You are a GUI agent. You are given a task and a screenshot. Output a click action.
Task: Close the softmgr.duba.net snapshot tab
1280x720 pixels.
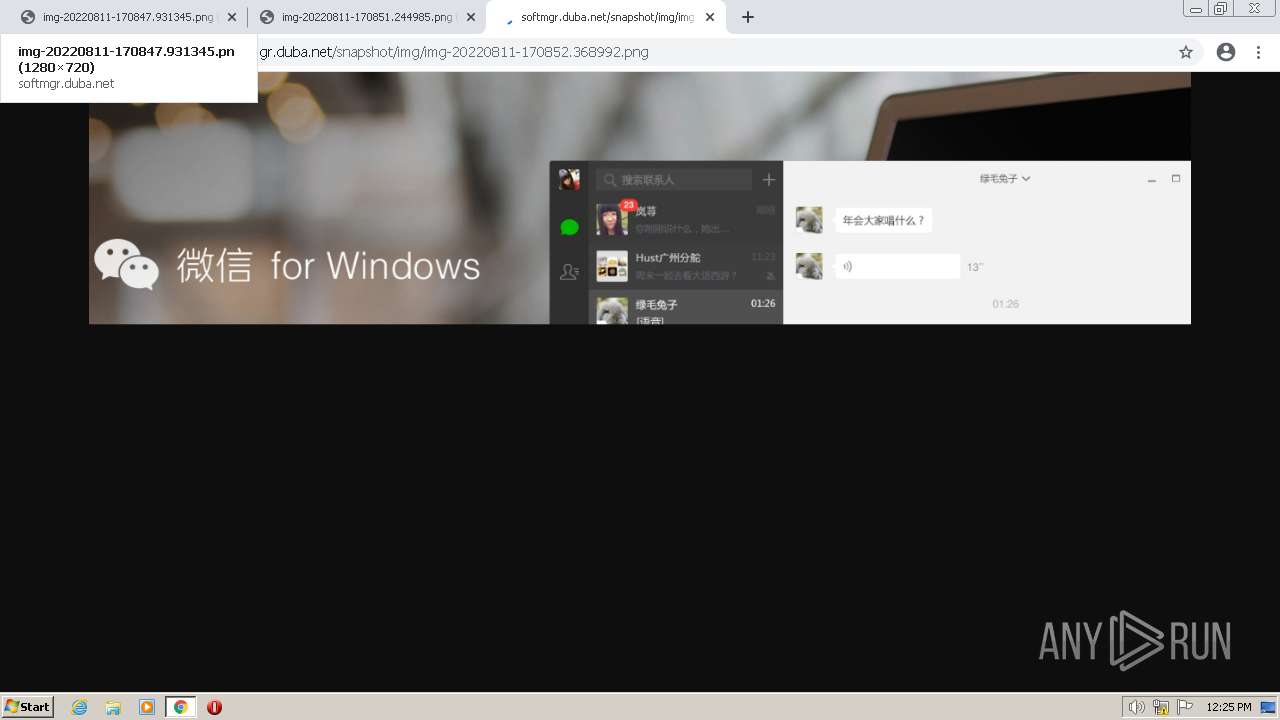(x=711, y=17)
